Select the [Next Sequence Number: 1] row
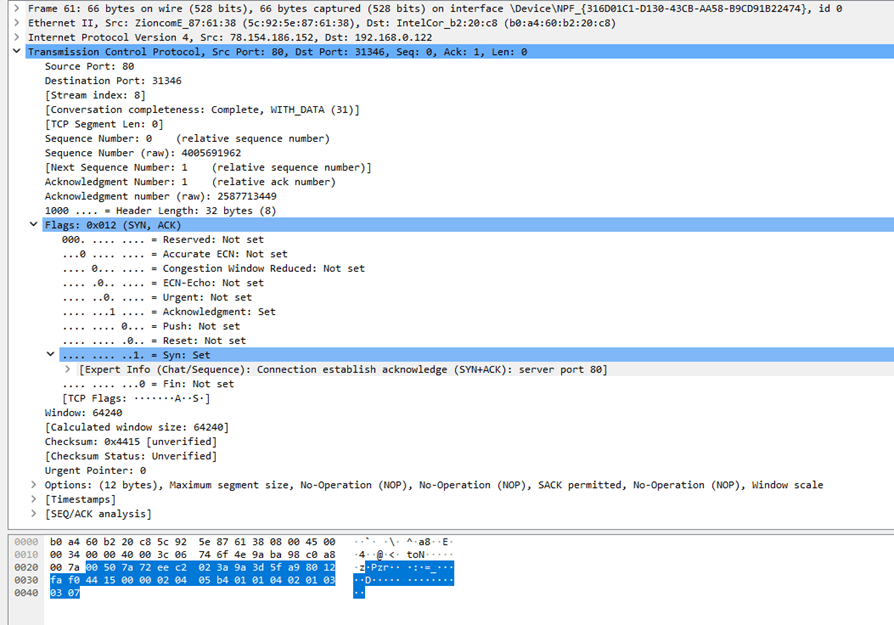This screenshot has width=894, height=625. coord(208,167)
